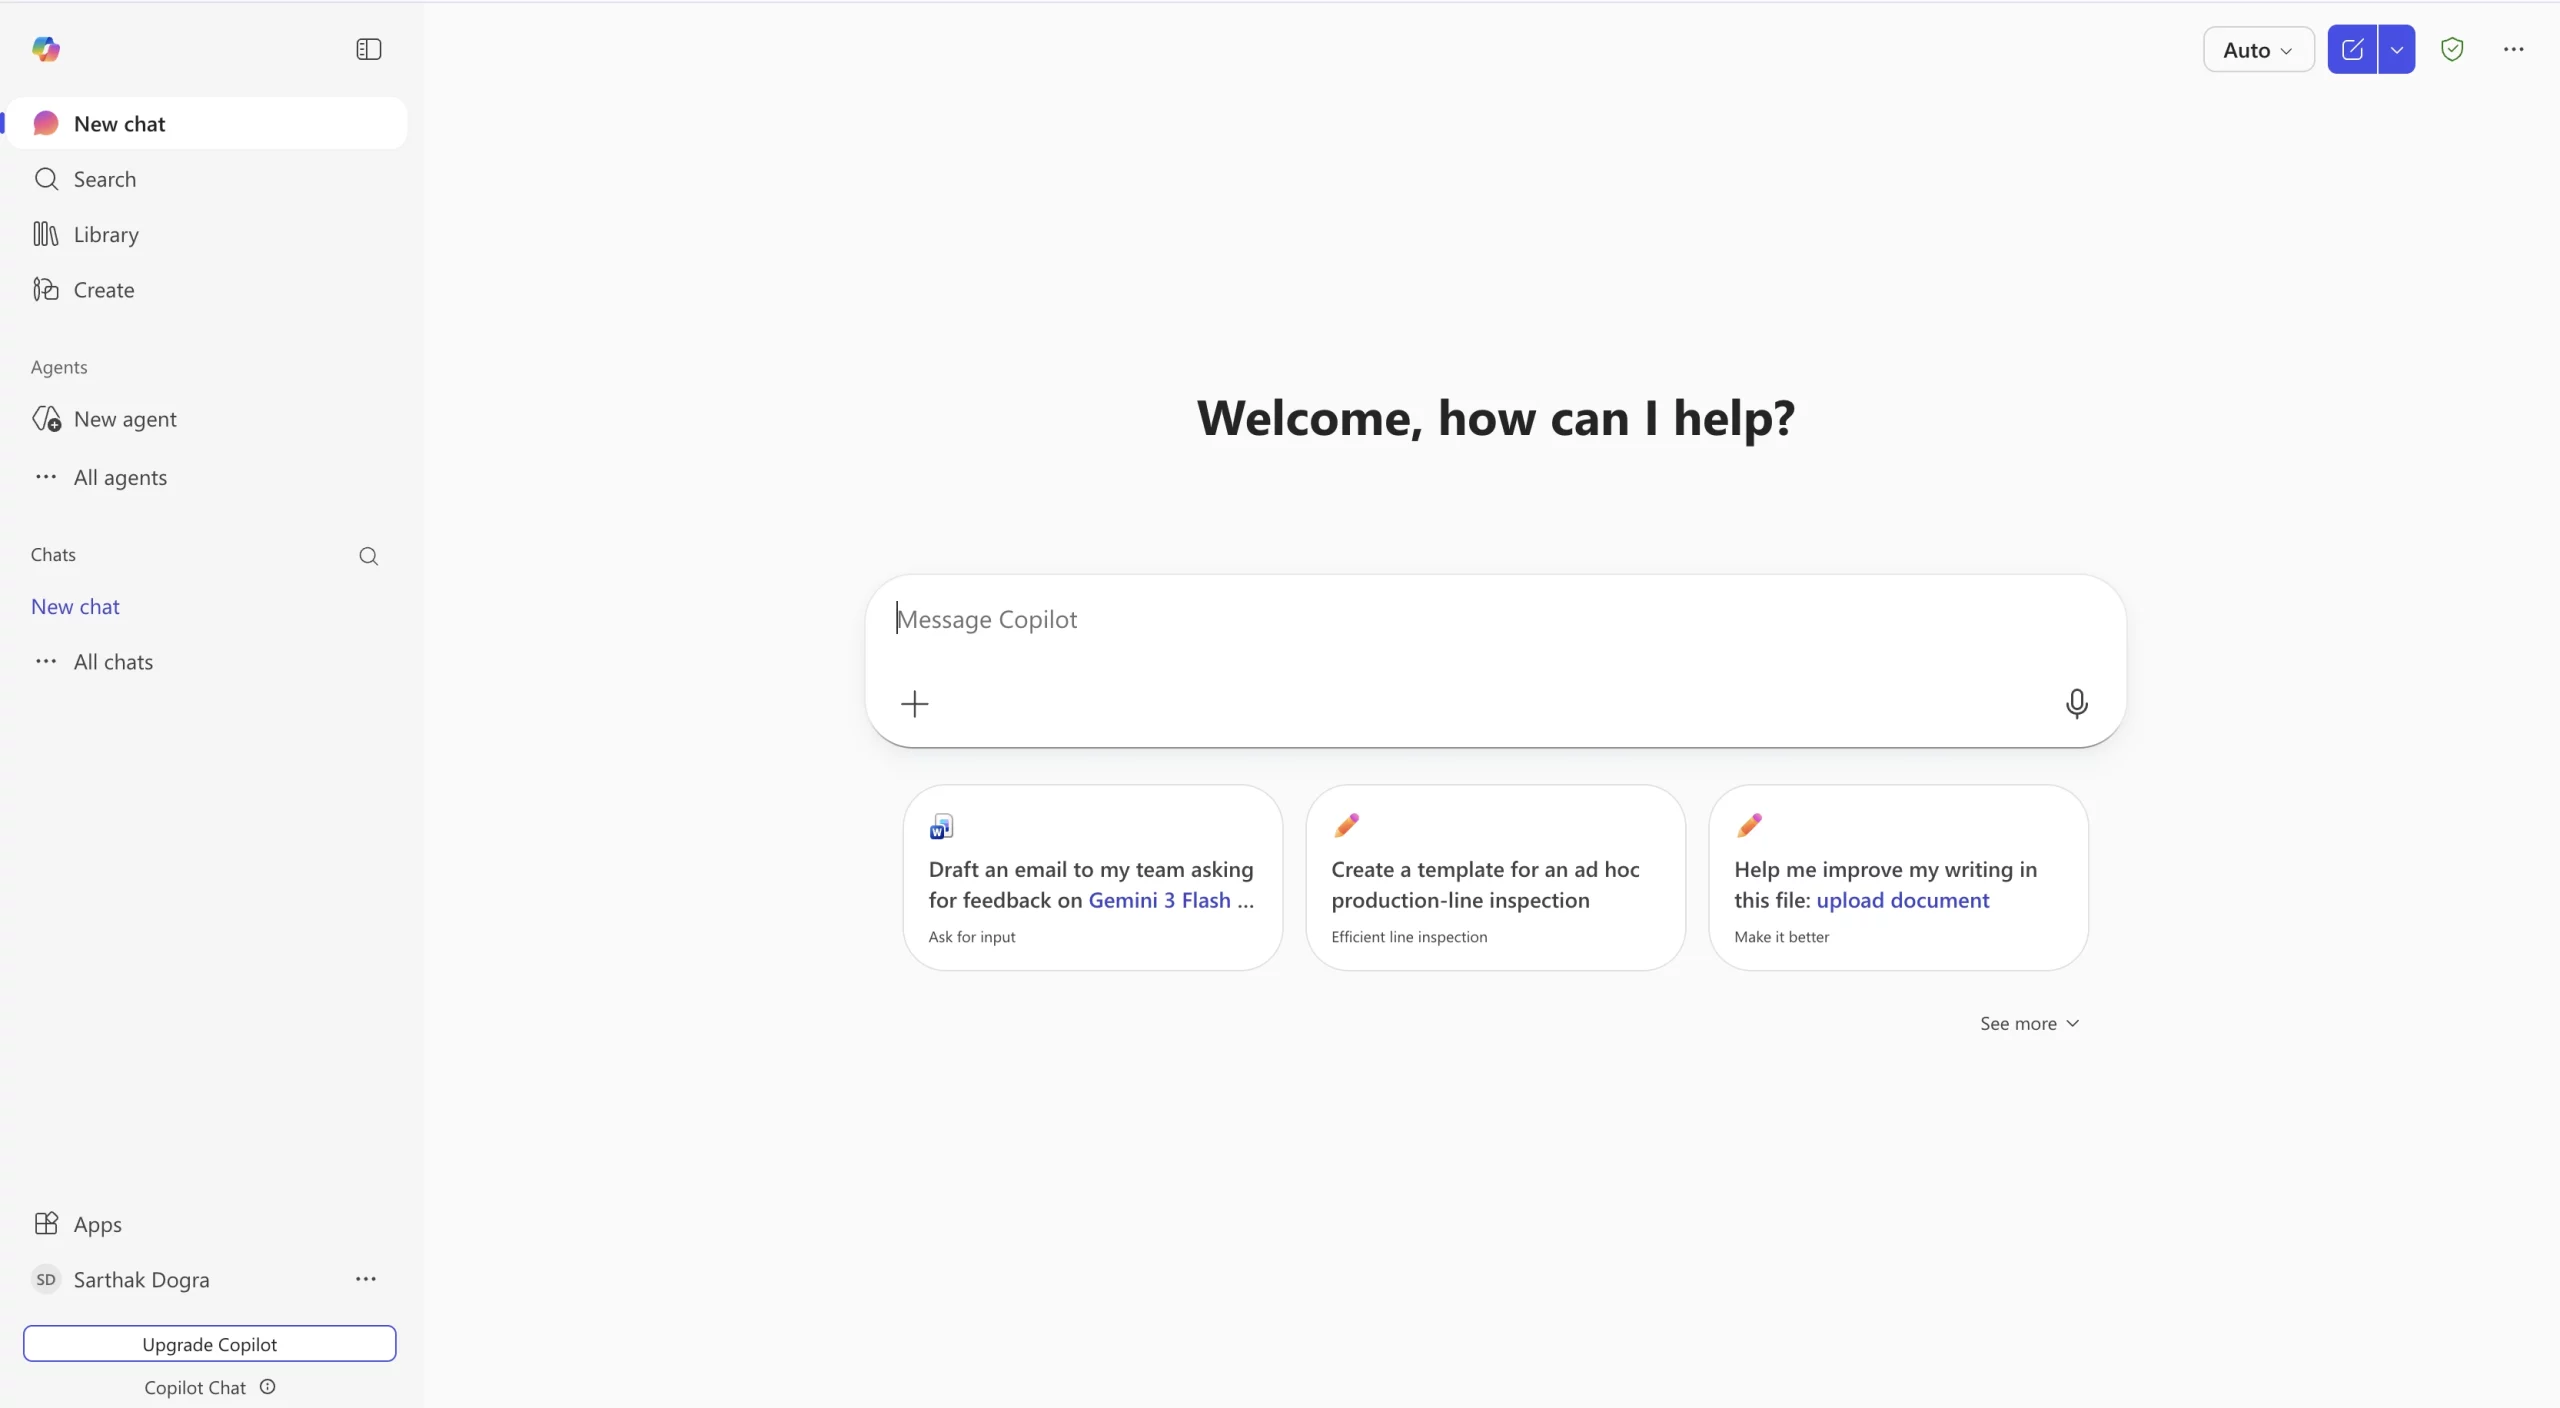
Task: Open attachment options with plus icon
Action: pos(914,703)
